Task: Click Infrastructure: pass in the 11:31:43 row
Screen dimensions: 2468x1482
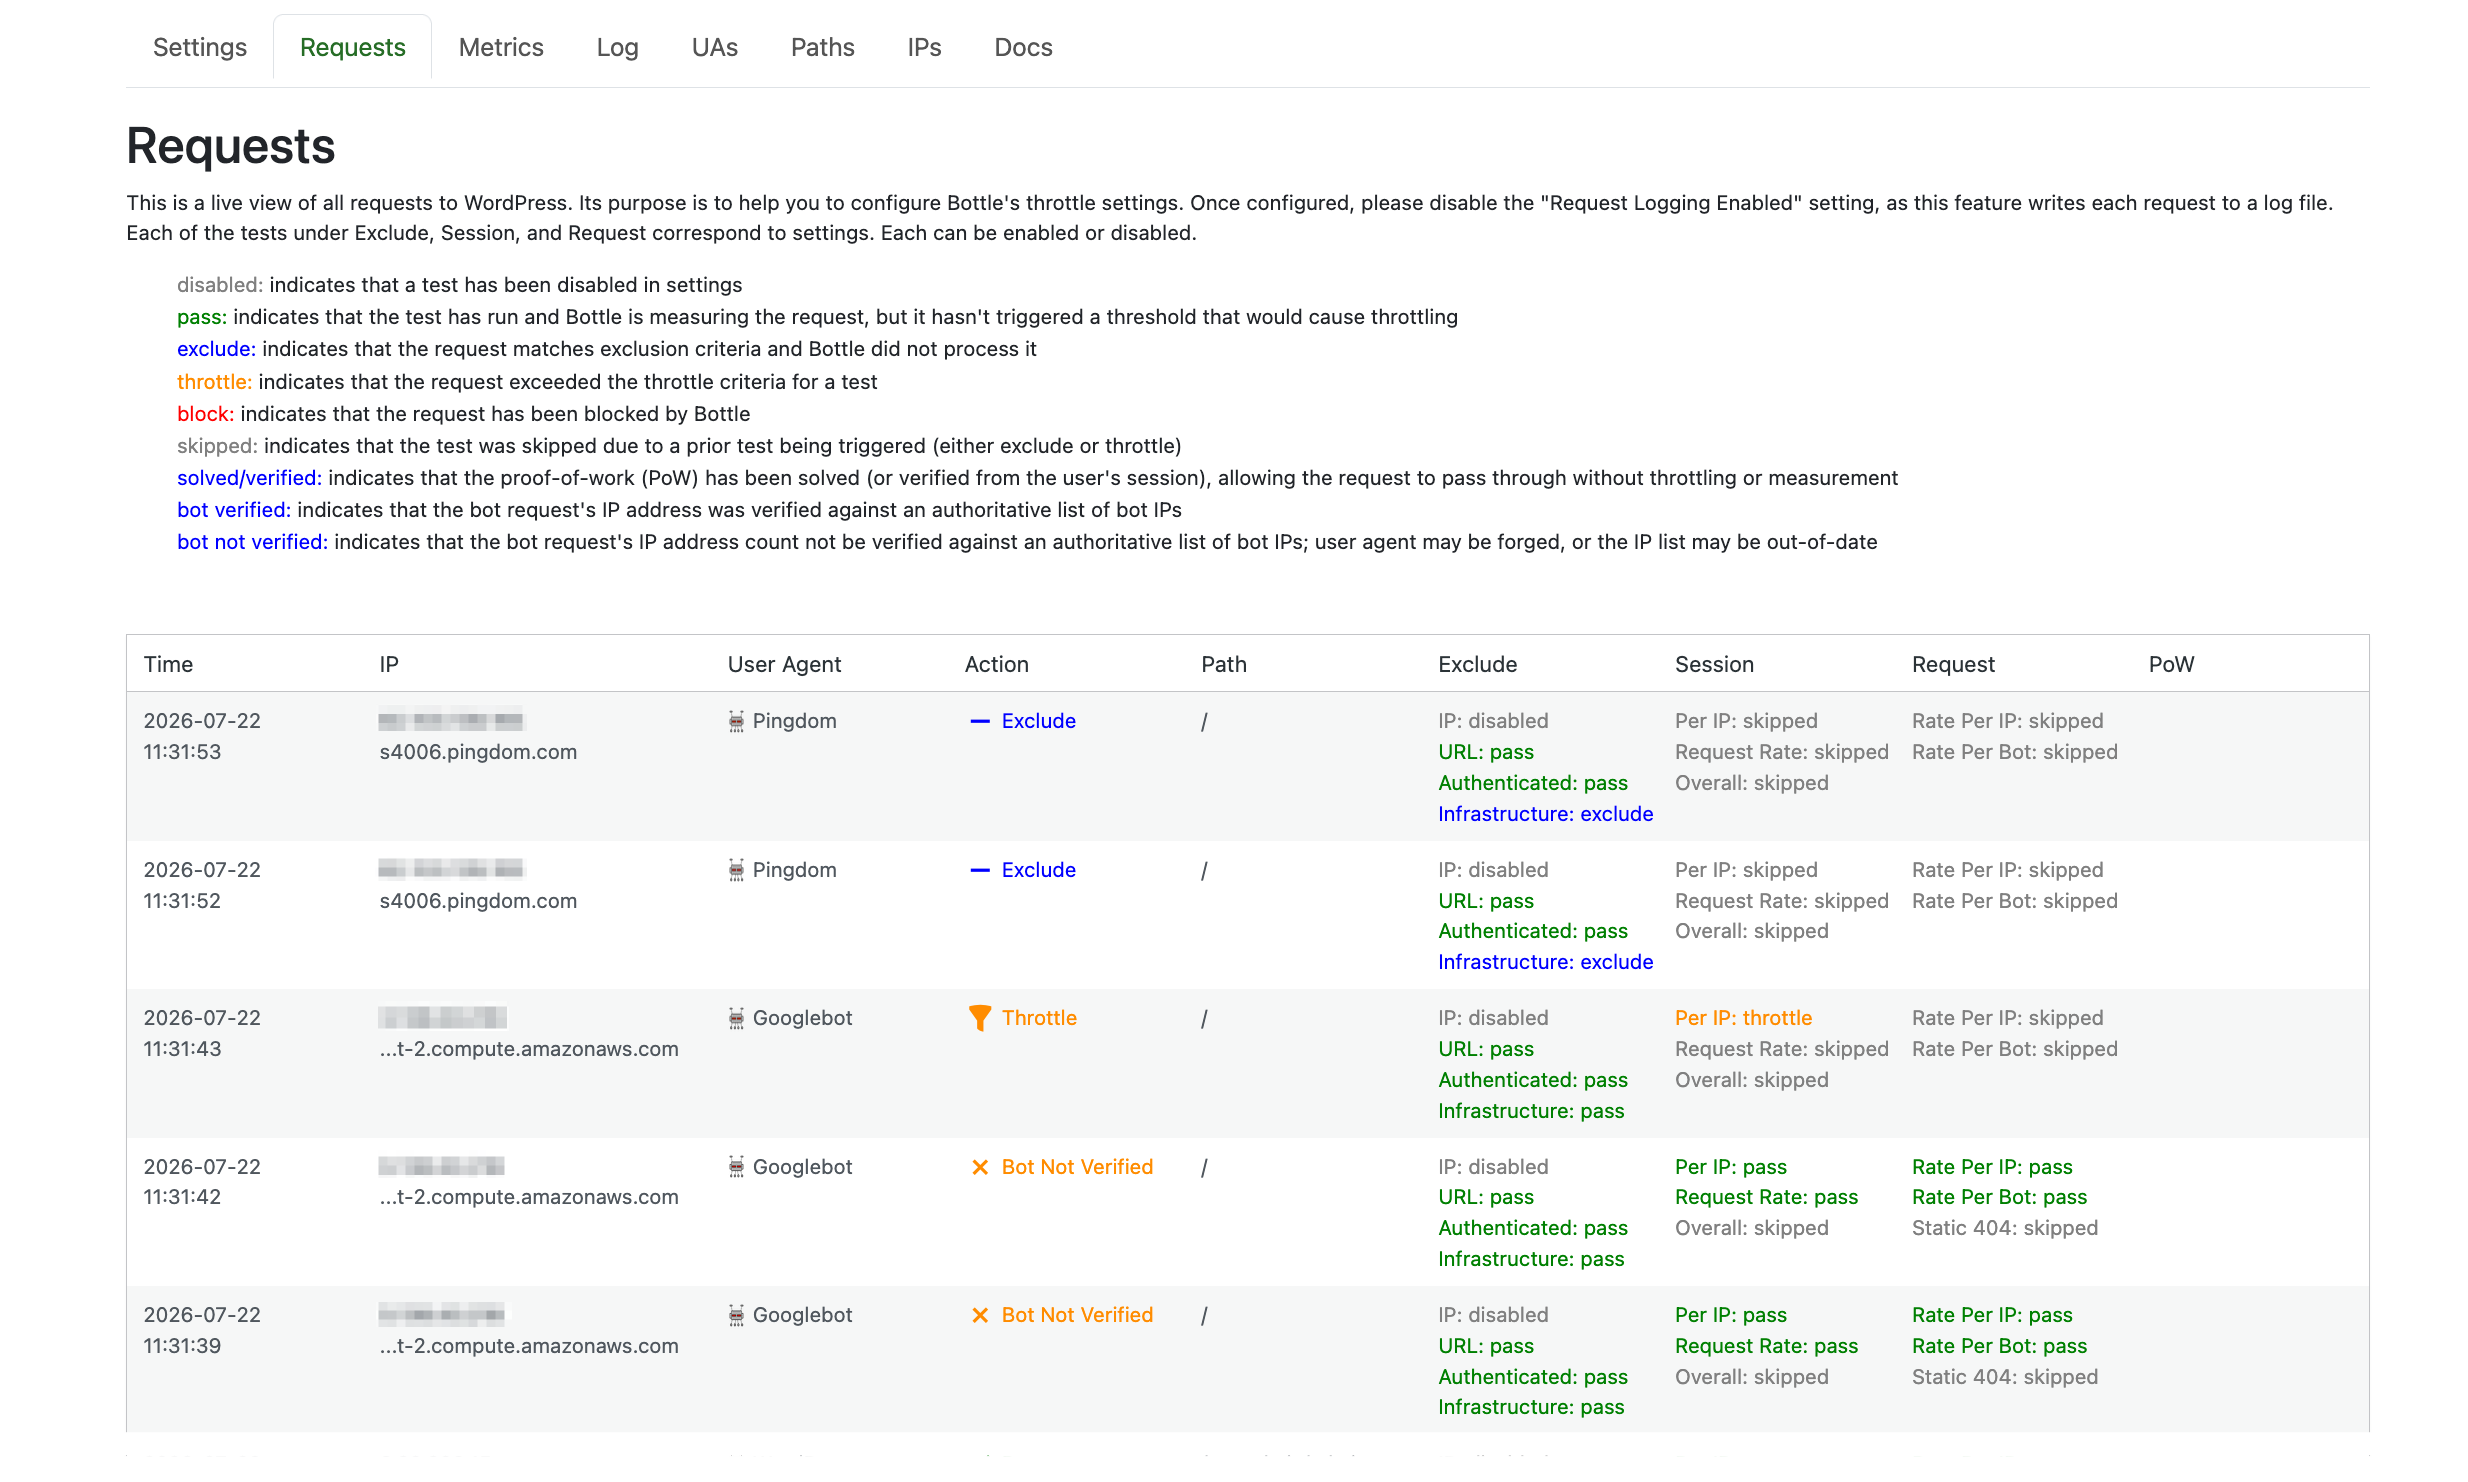Action: (x=1531, y=1111)
